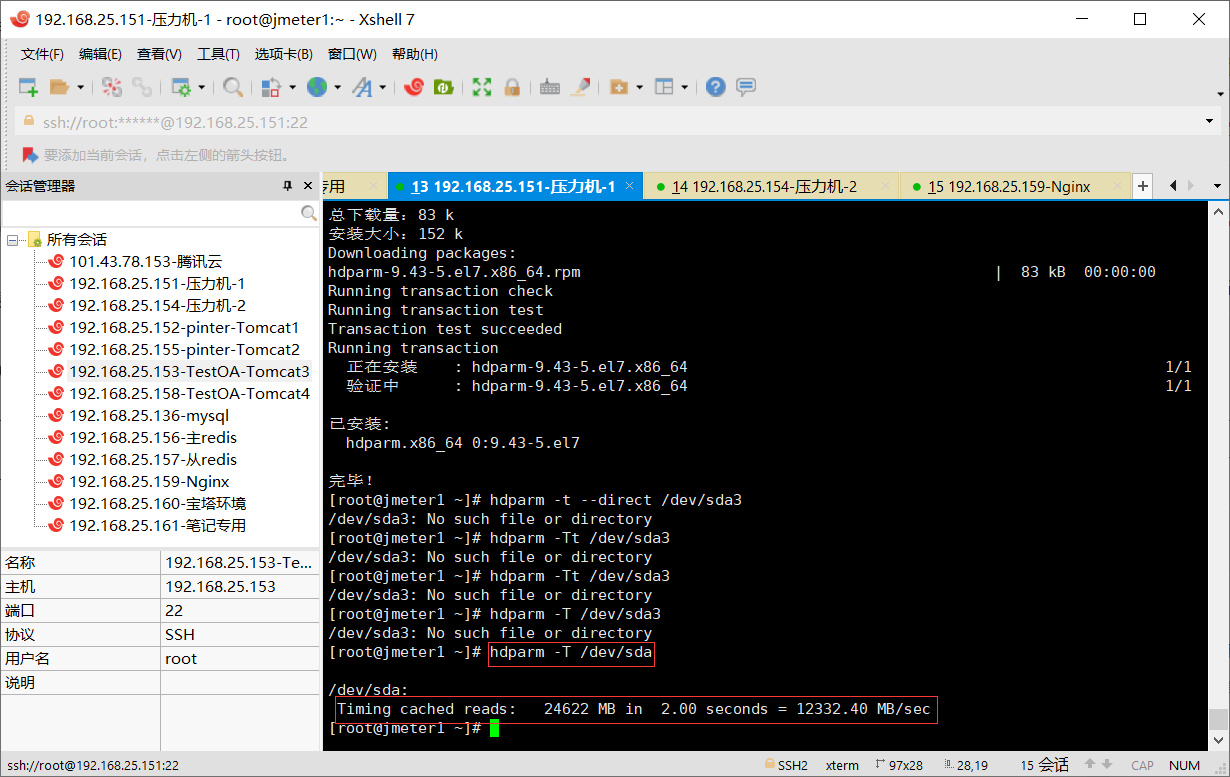This screenshot has width=1230, height=777.
Task: Open the tab list dropdown arrow
Action: pos(1217,186)
